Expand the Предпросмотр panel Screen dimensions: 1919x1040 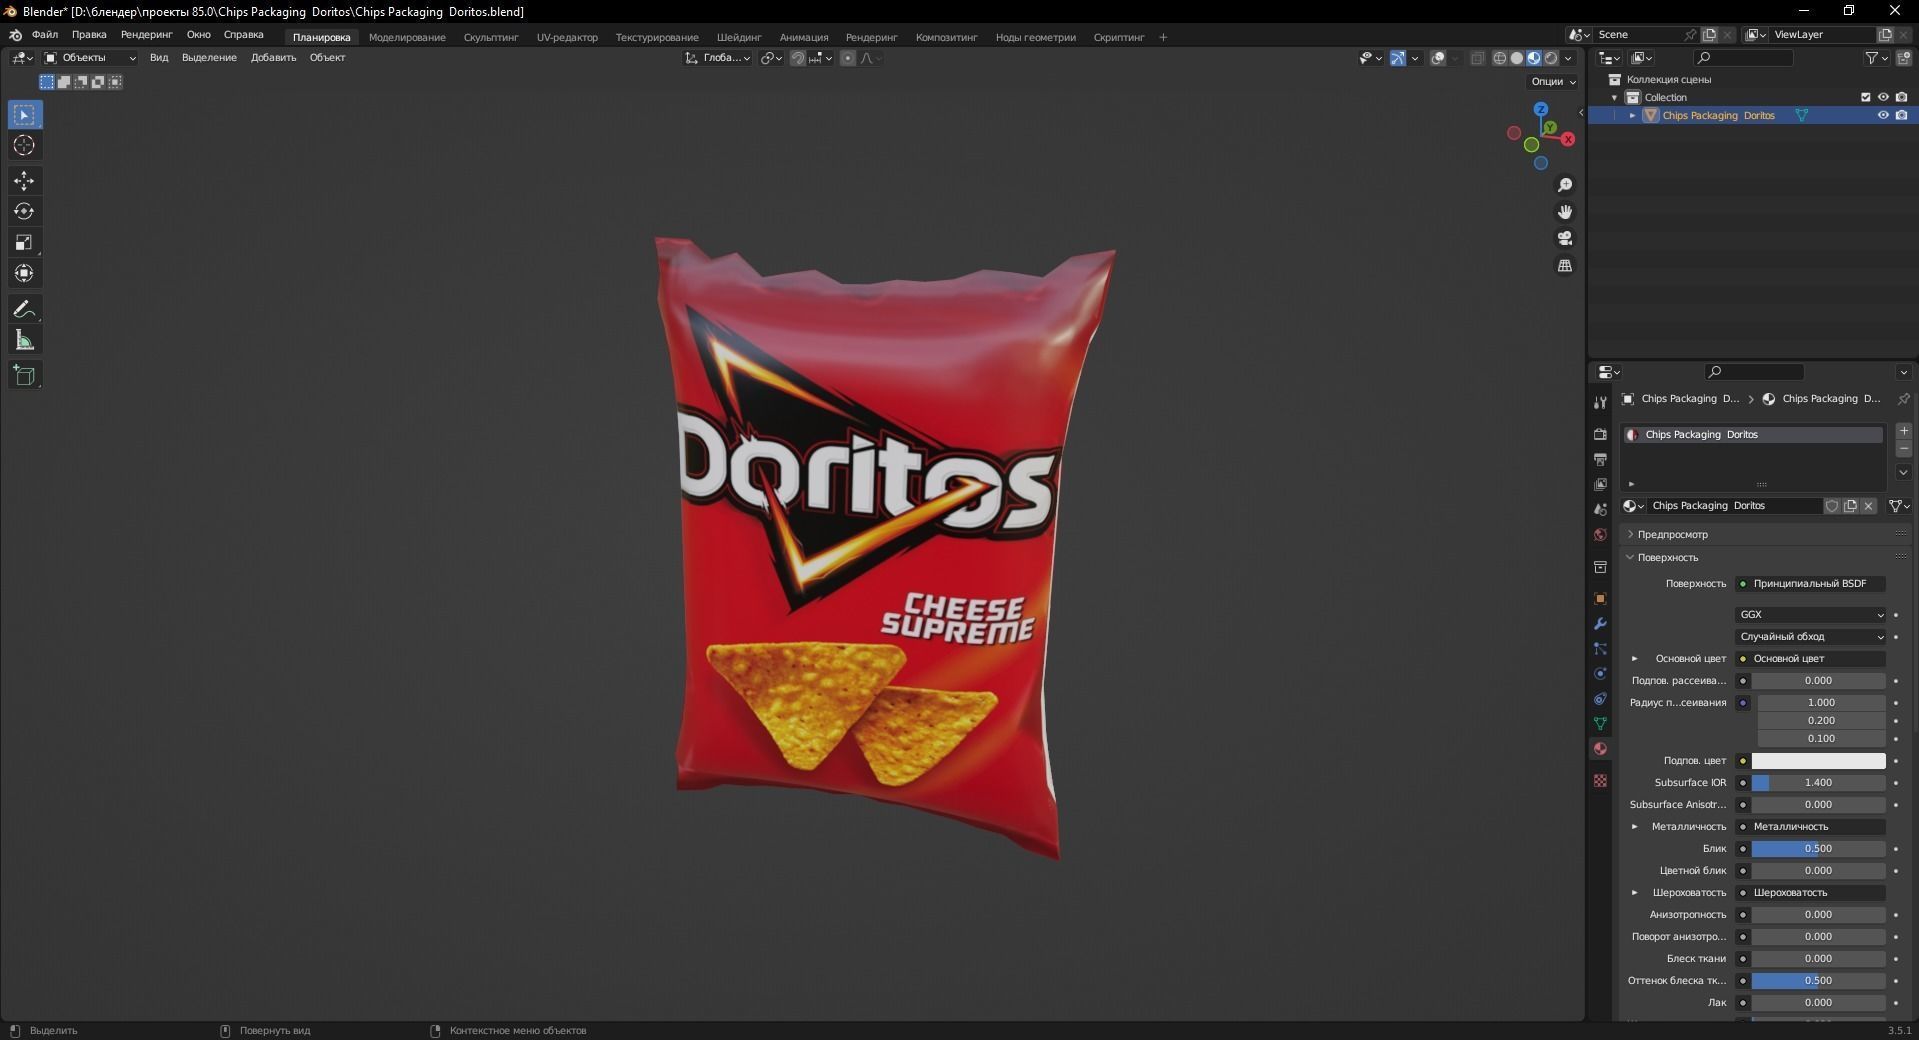tap(1672, 534)
